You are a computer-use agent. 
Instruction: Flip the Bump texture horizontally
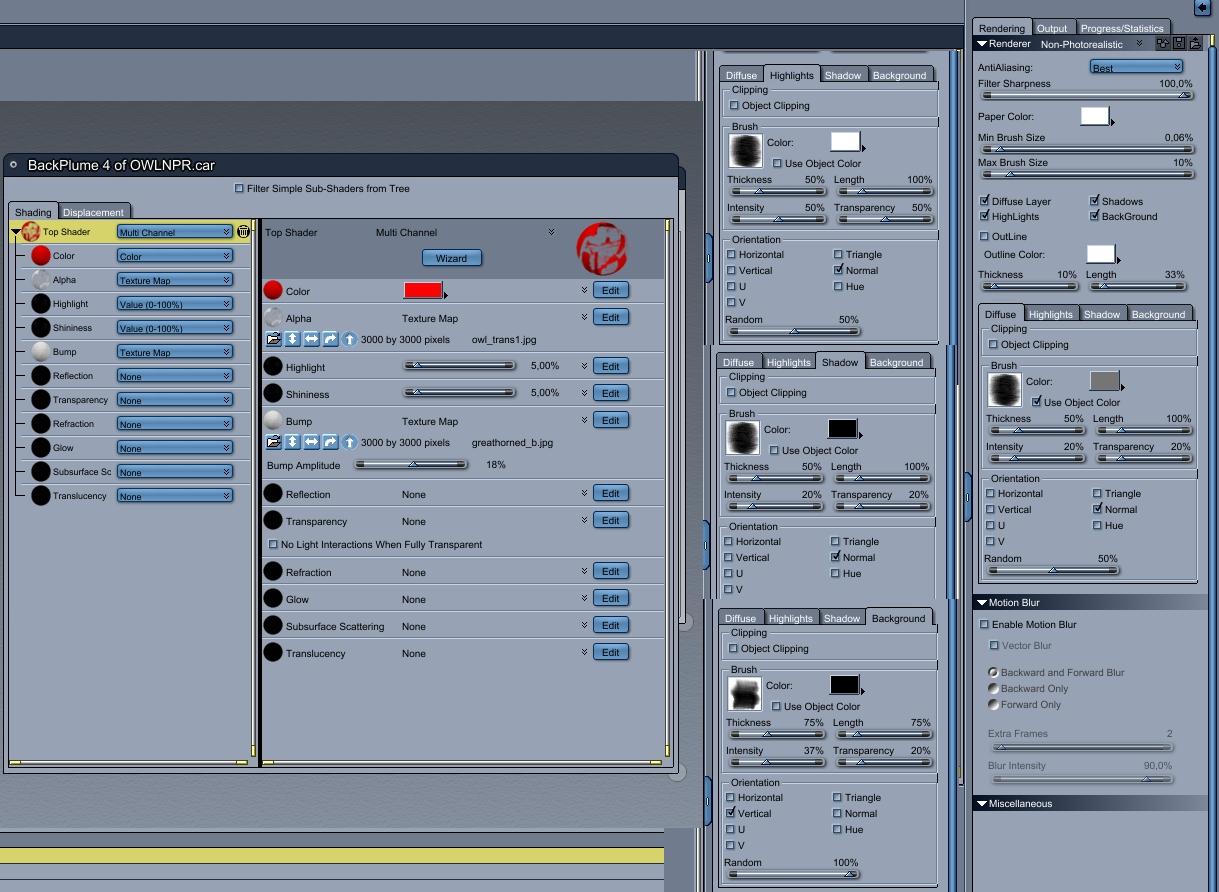click(x=311, y=442)
